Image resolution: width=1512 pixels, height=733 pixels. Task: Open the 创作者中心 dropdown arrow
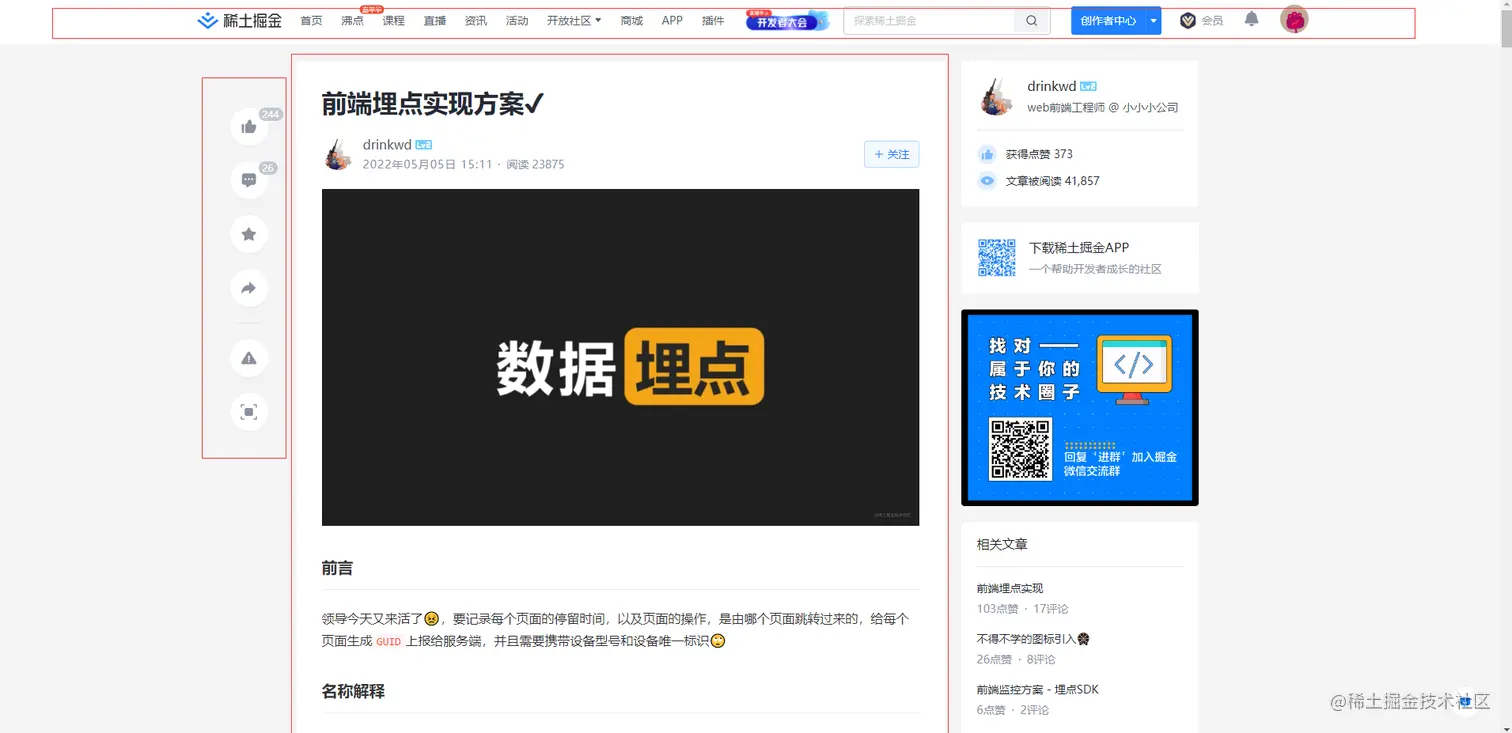(1152, 20)
